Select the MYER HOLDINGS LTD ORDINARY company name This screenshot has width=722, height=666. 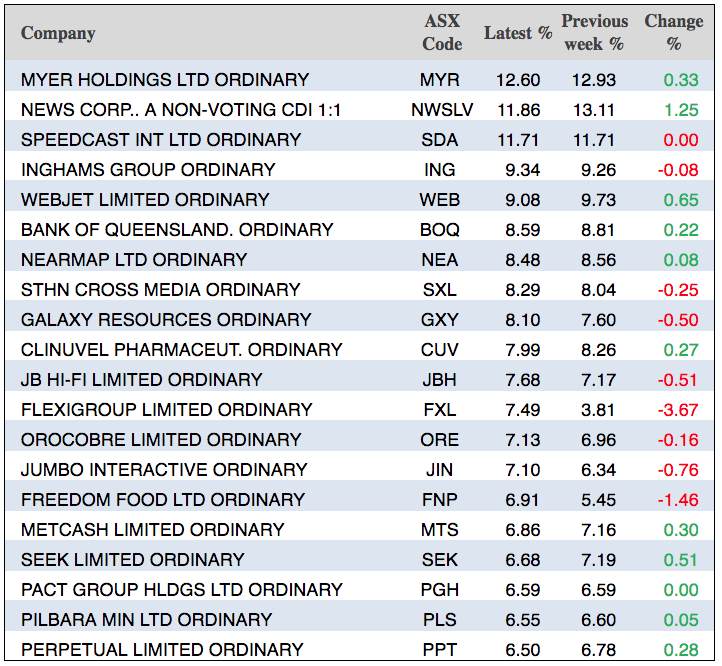[x=165, y=80]
